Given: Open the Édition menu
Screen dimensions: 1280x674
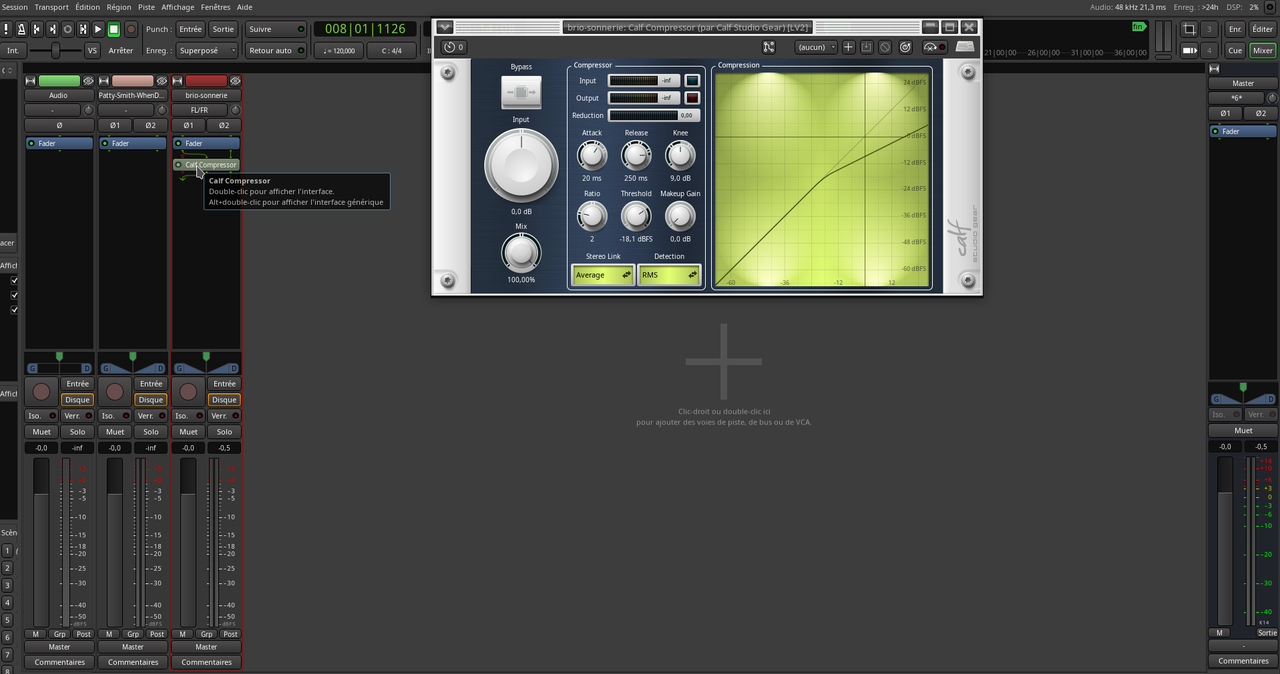Looking at the screenshot, I should tap(88, 7).
